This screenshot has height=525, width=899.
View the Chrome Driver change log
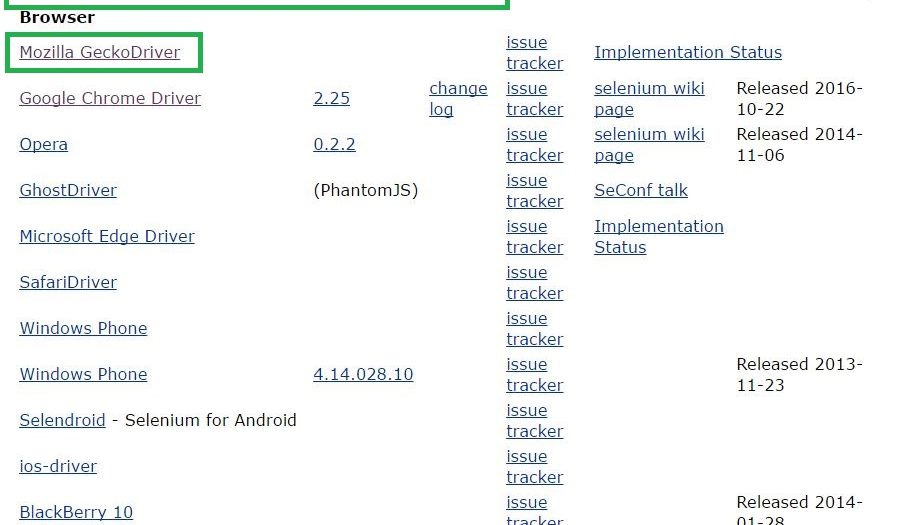click(458, 98)
